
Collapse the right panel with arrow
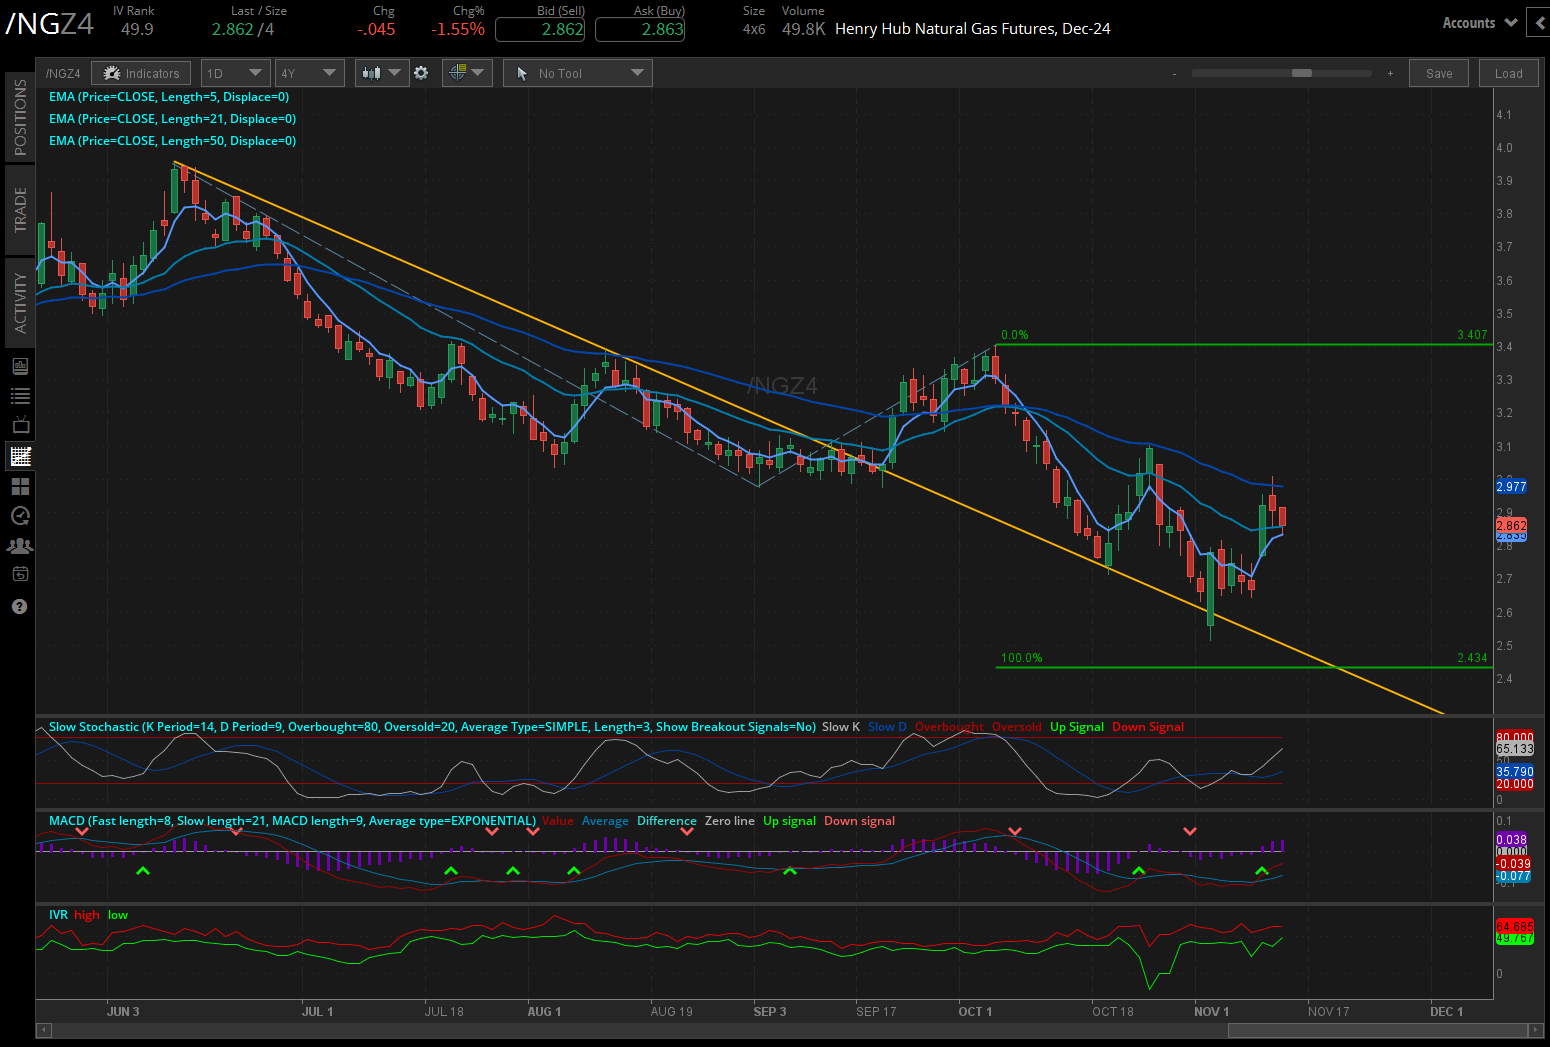(1538, 23)
